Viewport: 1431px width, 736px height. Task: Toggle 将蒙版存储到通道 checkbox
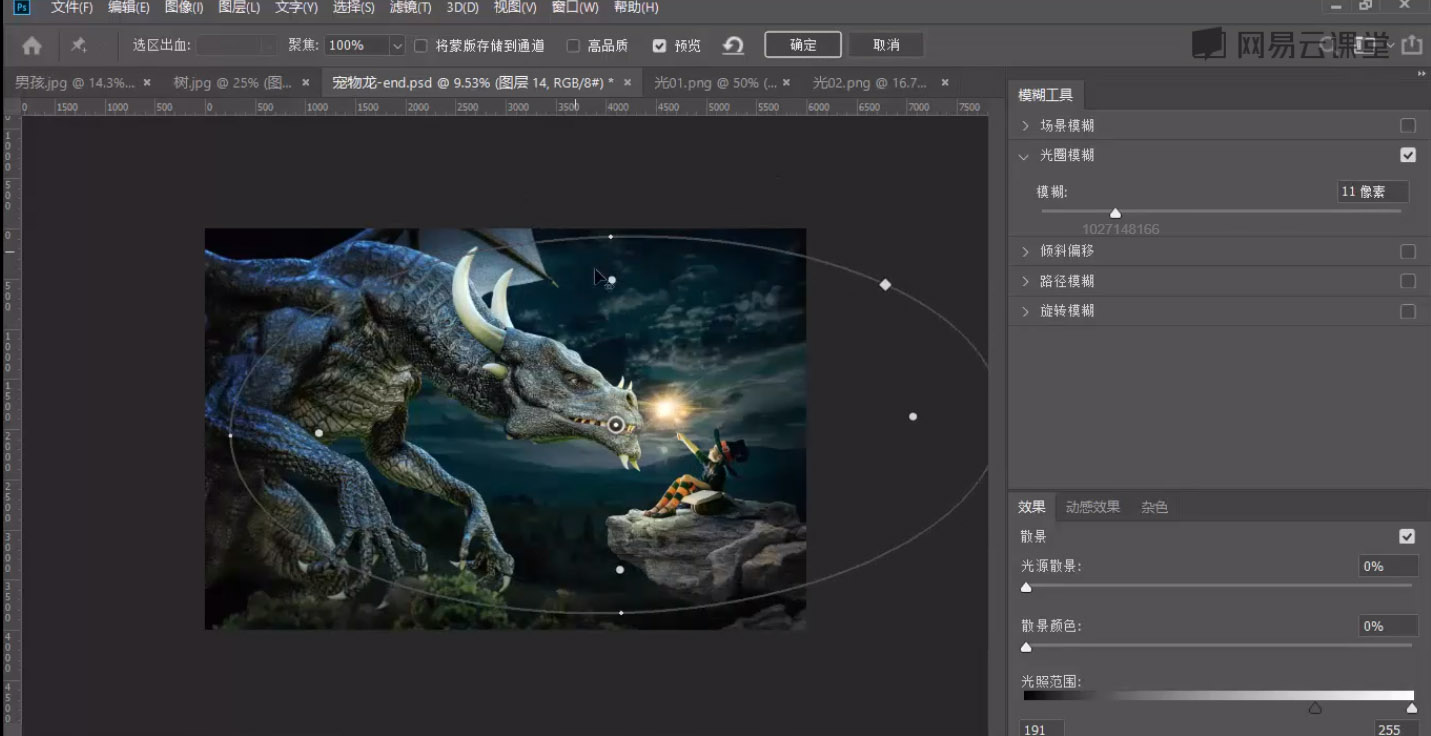421,45
